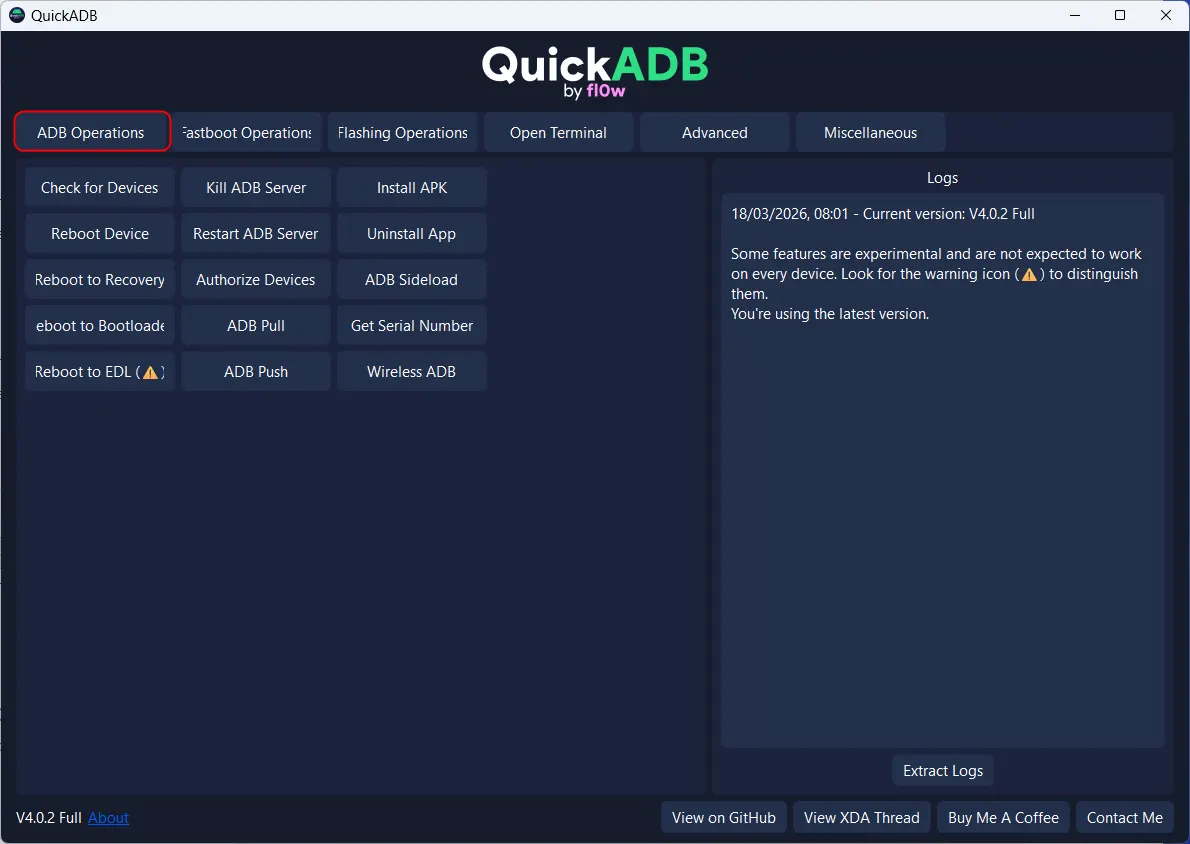Click Install APK button

click(x=412, y=187)
